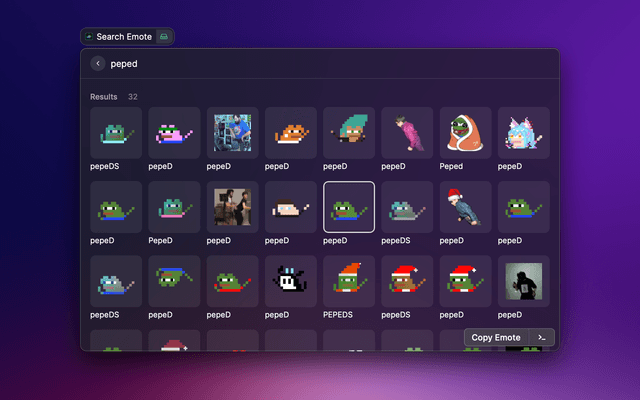Image resolution: width=640 pixels, height=400 pixels.
Task: Select the two people dancing photo emote
Action: [x=232, y=207]
